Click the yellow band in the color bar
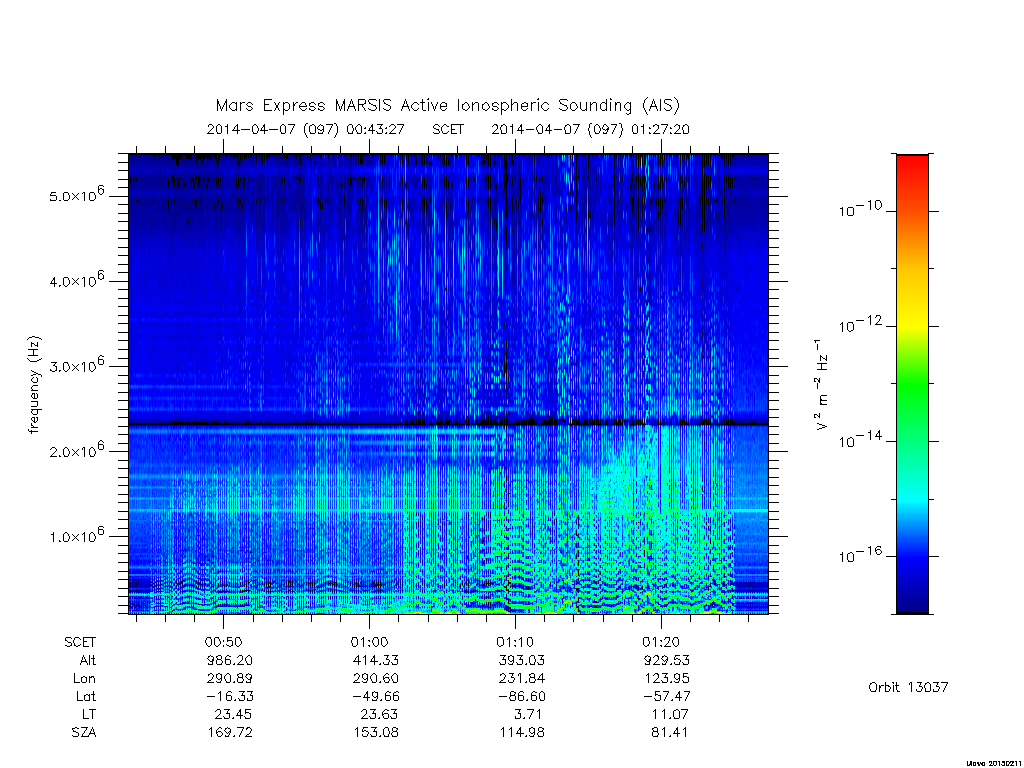The image size is (1024, 768). coord(912,321)
